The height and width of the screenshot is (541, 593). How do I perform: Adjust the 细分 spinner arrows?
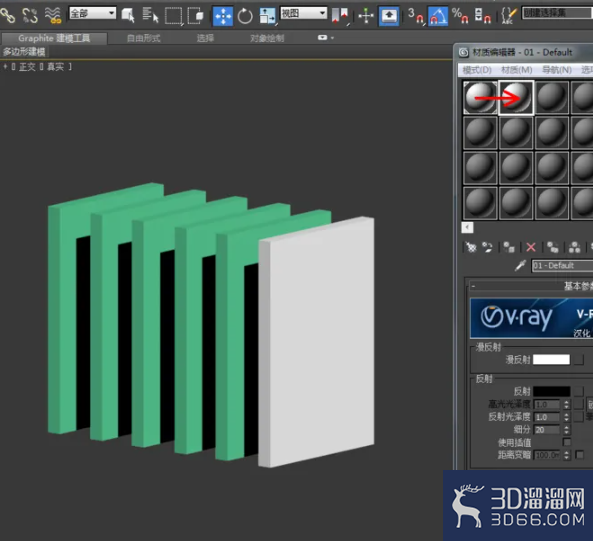coord(566,430)
